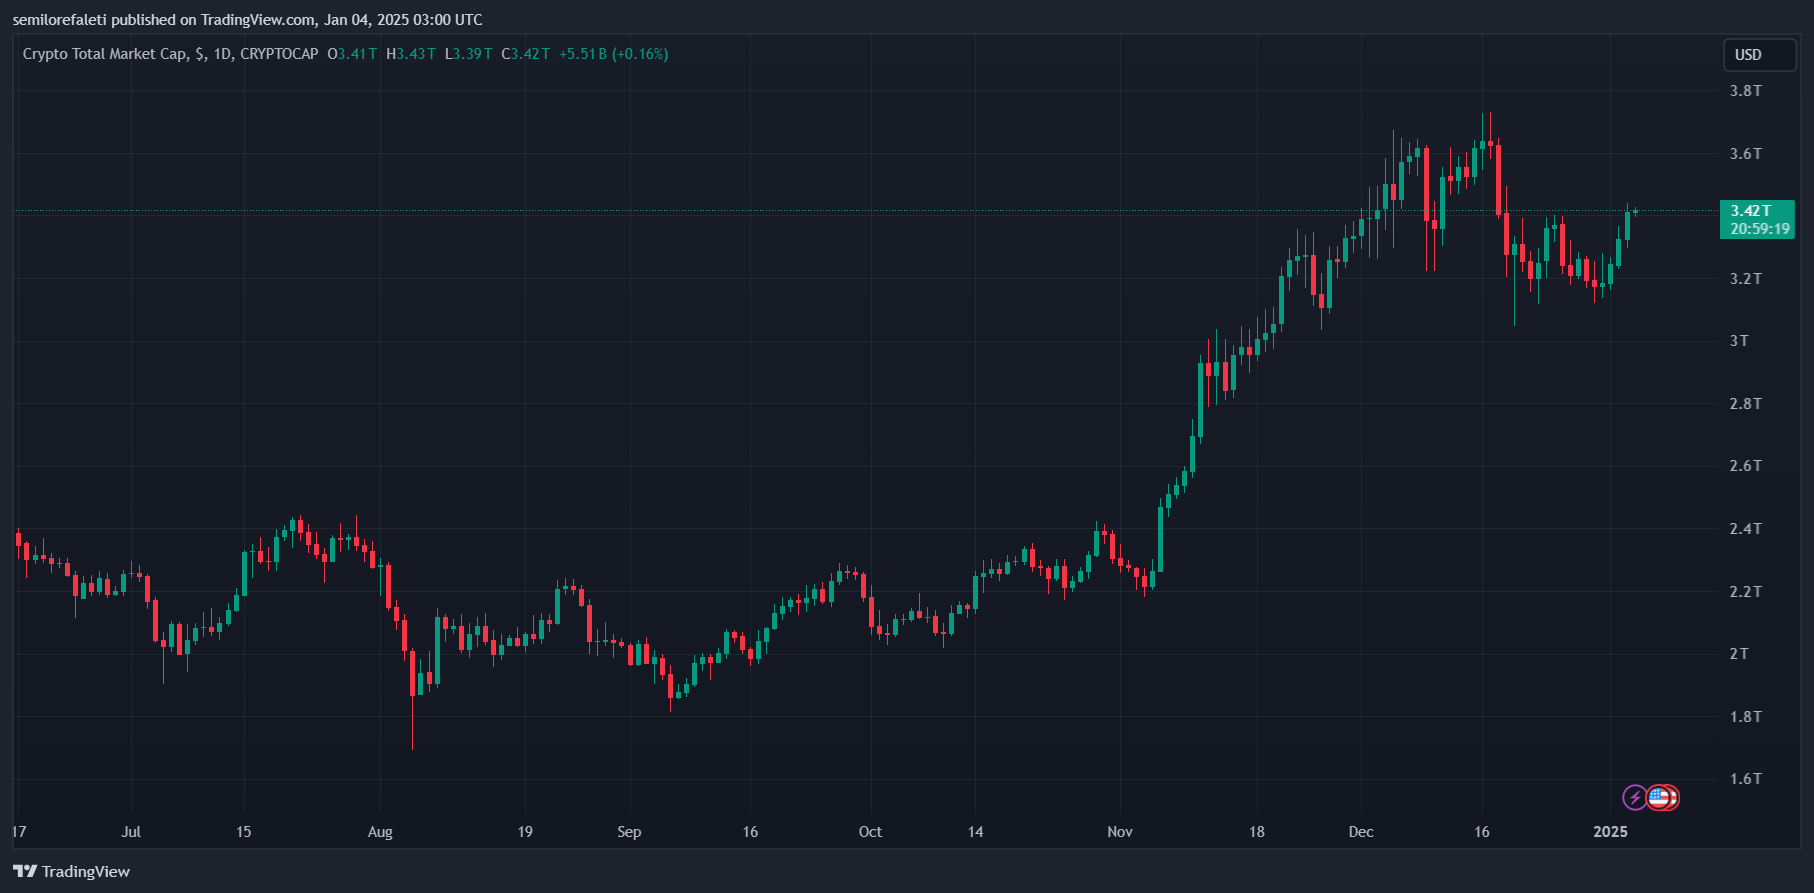The image size is (1814, 893).
Task: Select the Crypto Total Market Cap chart title
Action: [x=171, y=54]
